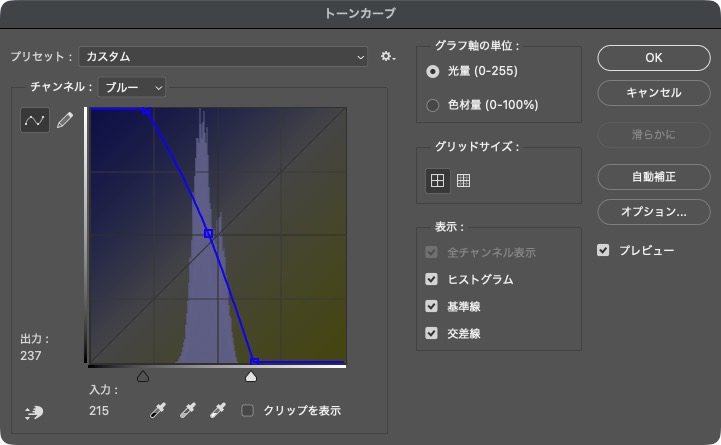Open the チャンネル dropdown set to ブルー
The width and height of the screenshot is (721, 445).
pos(132,87)
